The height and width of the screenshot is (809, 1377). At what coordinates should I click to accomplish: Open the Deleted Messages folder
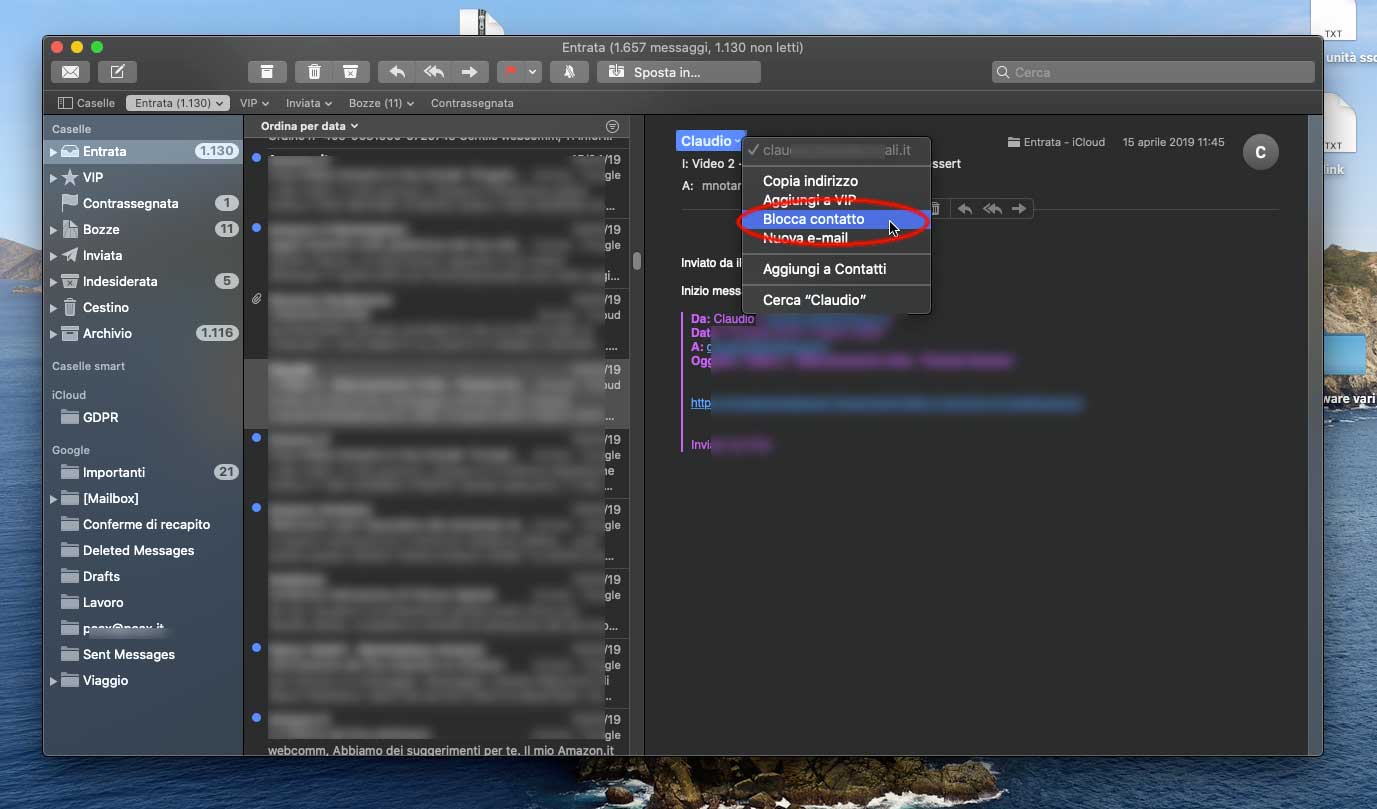click(x=143, y=550)
